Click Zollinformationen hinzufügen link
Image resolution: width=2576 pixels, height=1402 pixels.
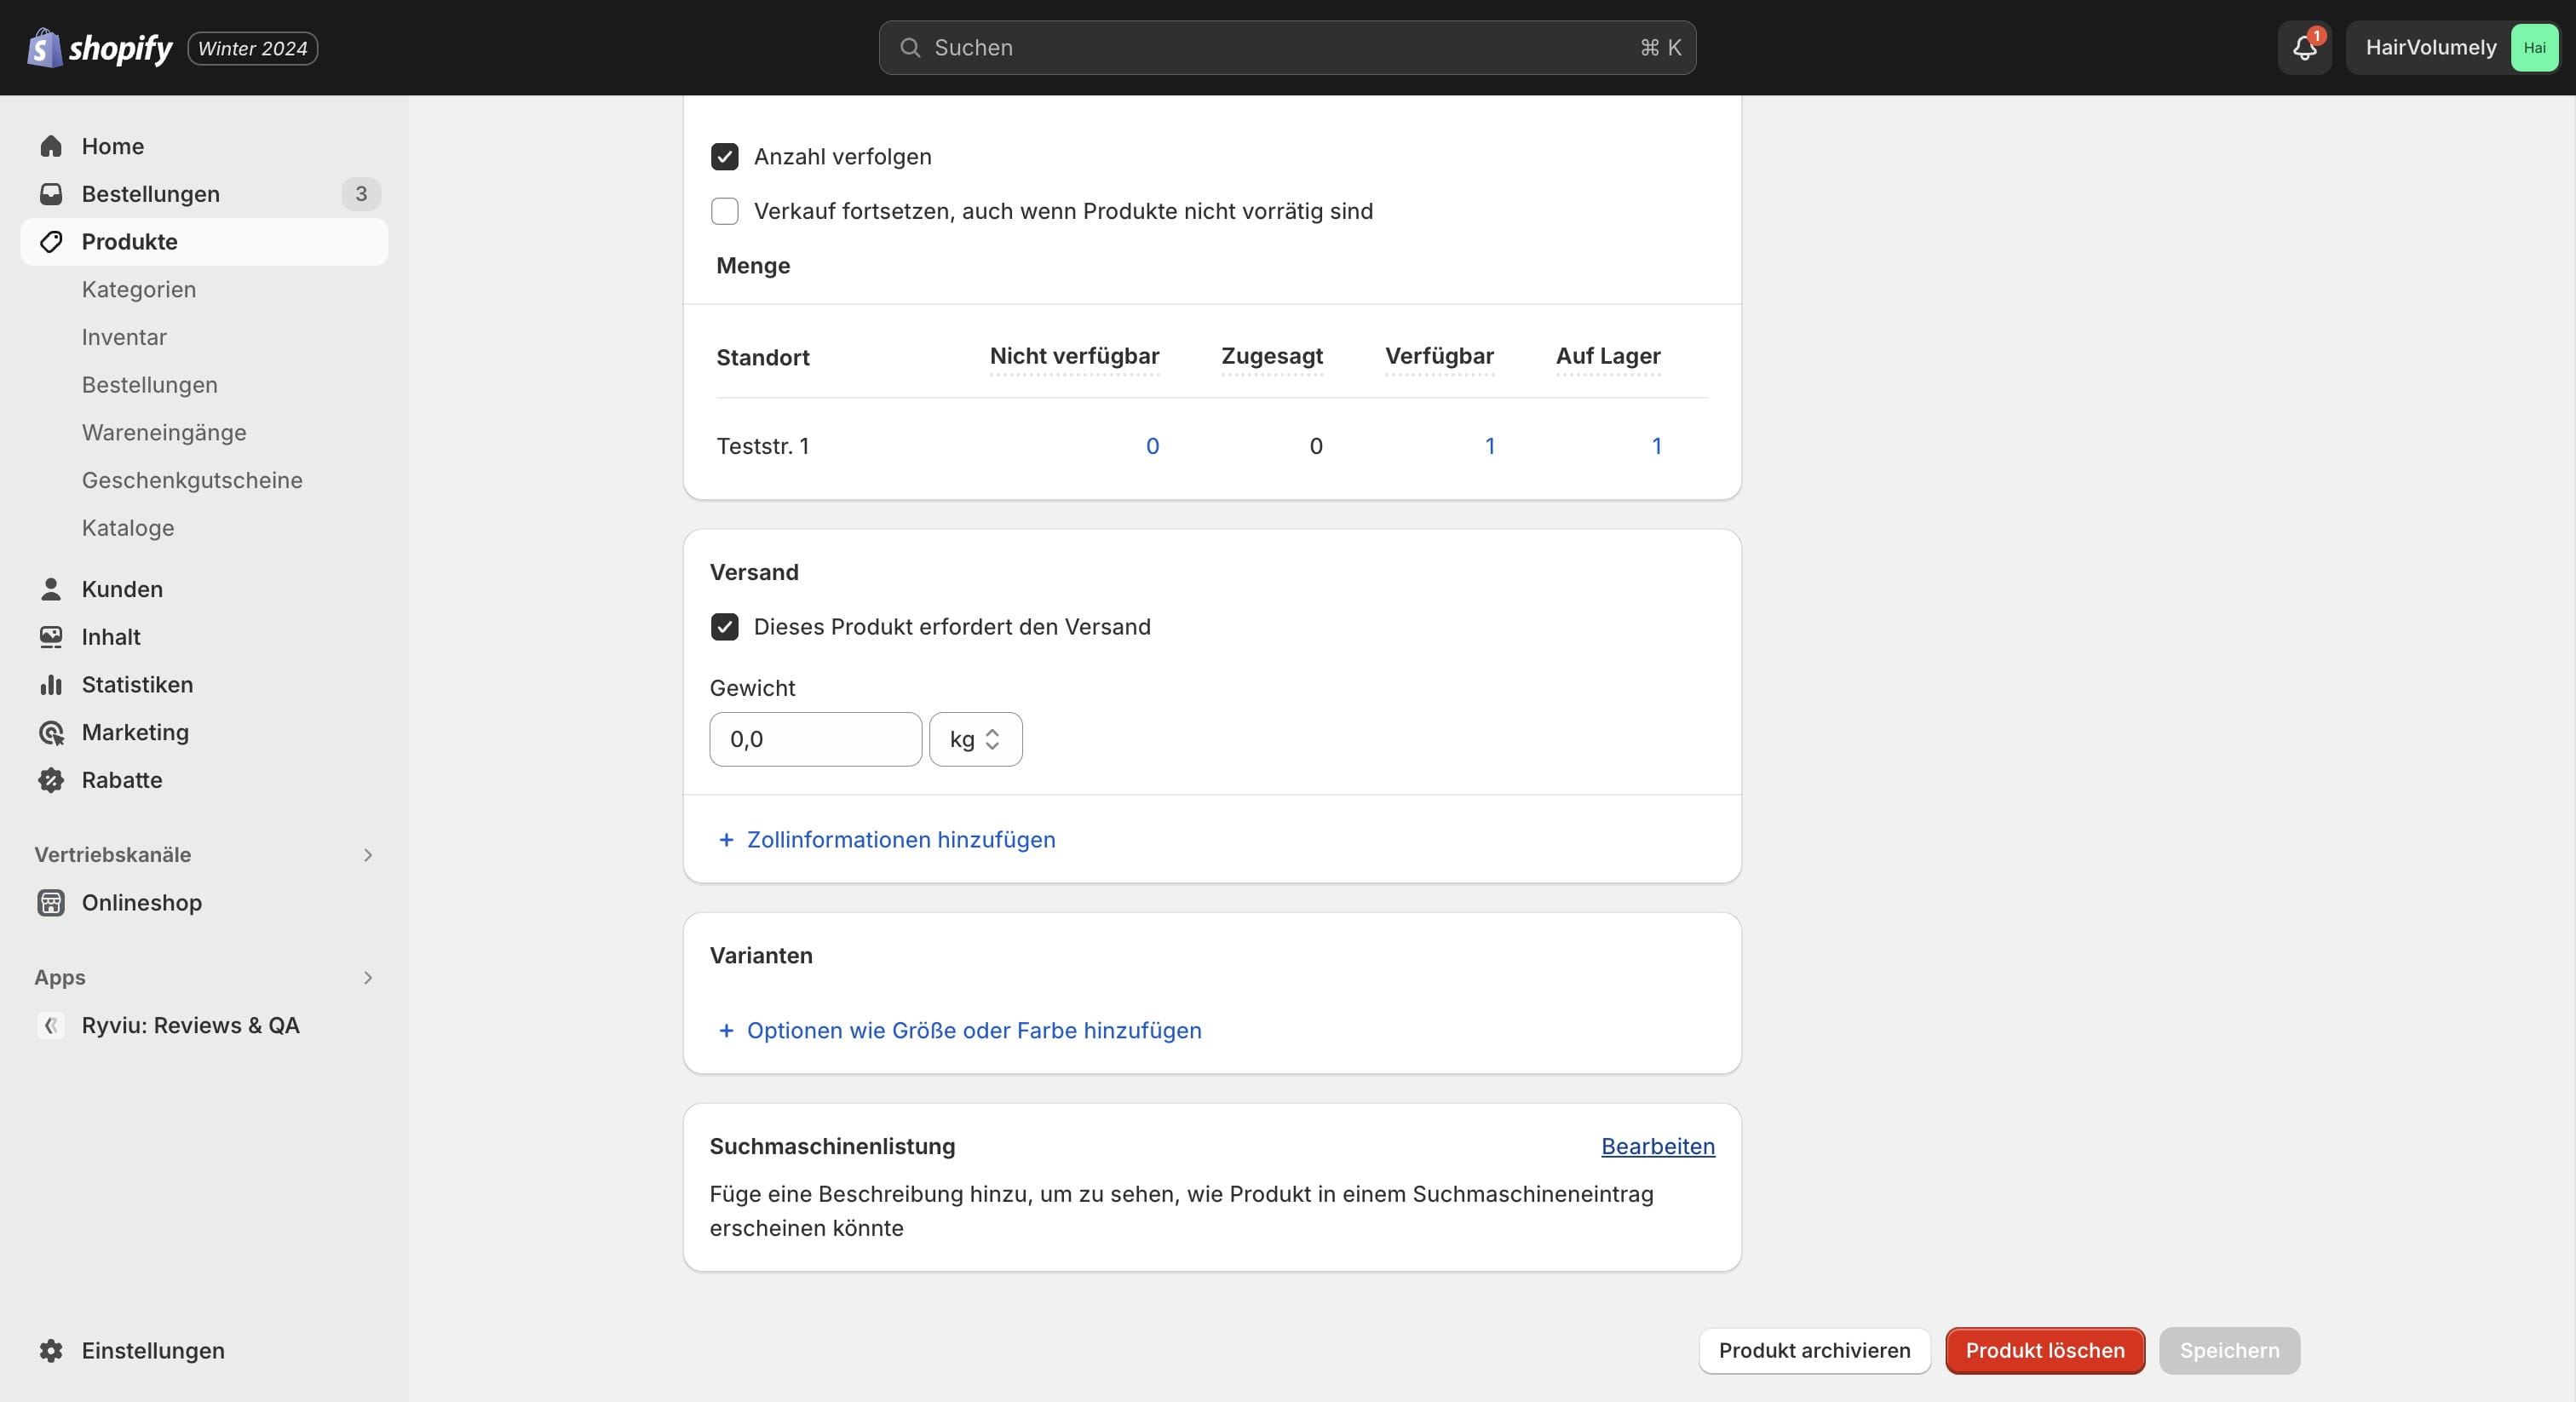click(x=900, y=840)
